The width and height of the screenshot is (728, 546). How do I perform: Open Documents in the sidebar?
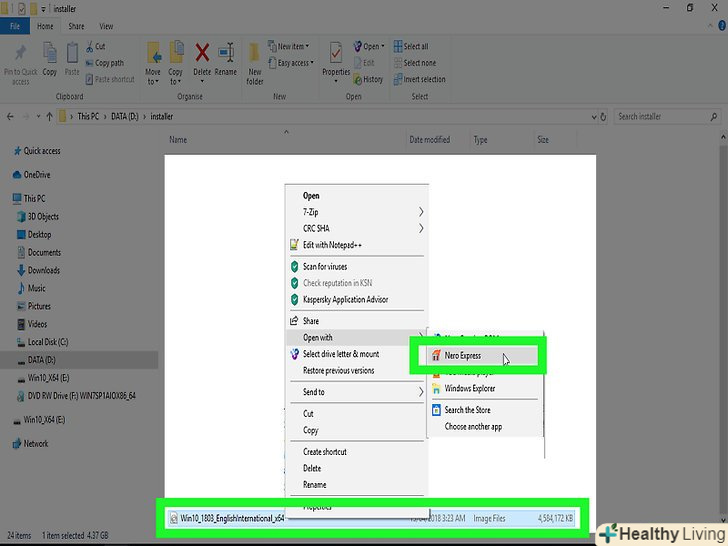pyautogui.click(x=39, y=253)
